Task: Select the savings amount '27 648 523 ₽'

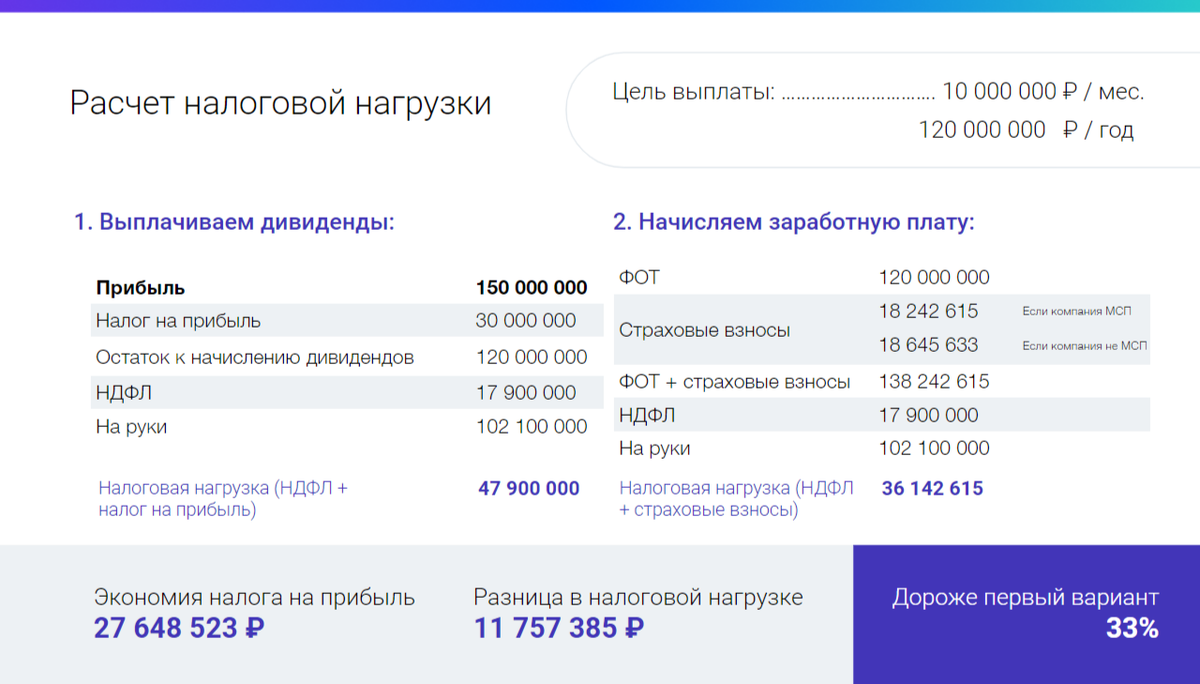Action: [179, 629]
